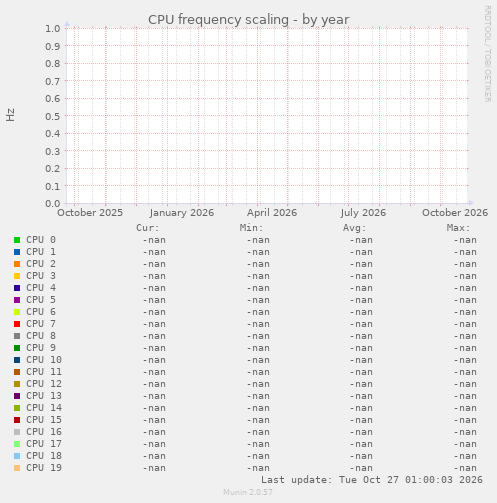The width and height of the screenshot is (497, 503).
Task: Click the Max value for CPU 18
Action: tap(465, 456)
